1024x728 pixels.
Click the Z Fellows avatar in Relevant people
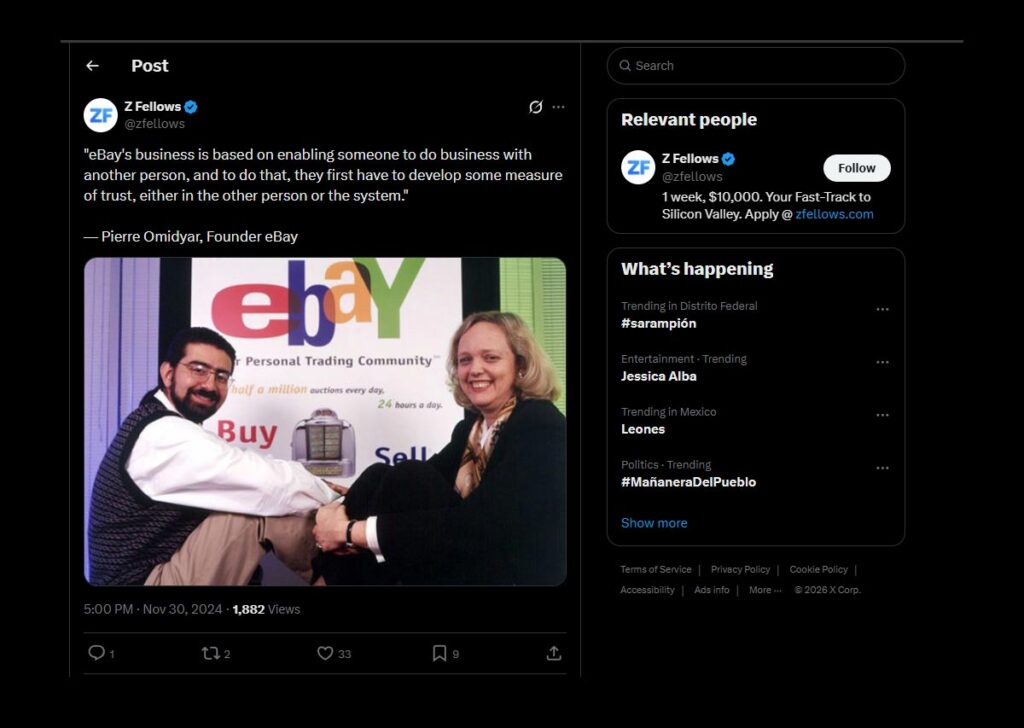(x=638, y=167)
